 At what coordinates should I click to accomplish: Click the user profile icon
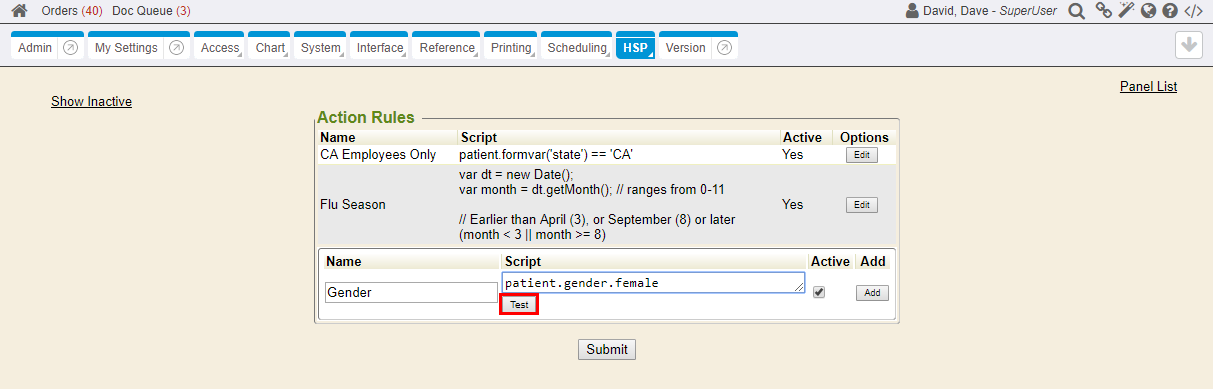pyautogui.click(x=912, y=11)
